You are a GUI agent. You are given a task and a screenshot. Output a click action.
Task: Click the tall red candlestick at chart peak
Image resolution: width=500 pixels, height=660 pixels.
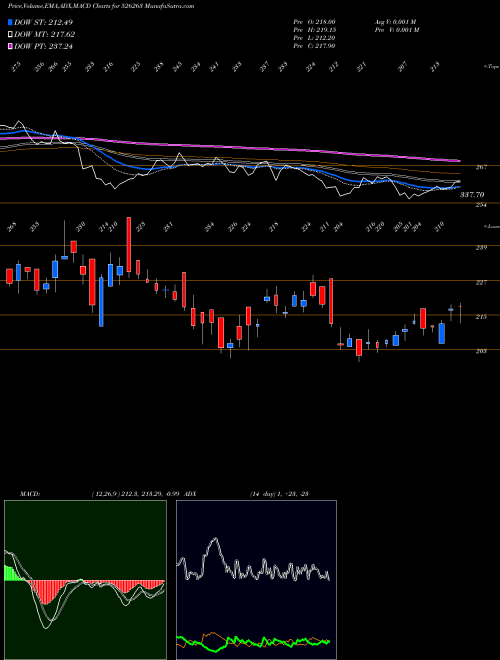pos(129,246)
